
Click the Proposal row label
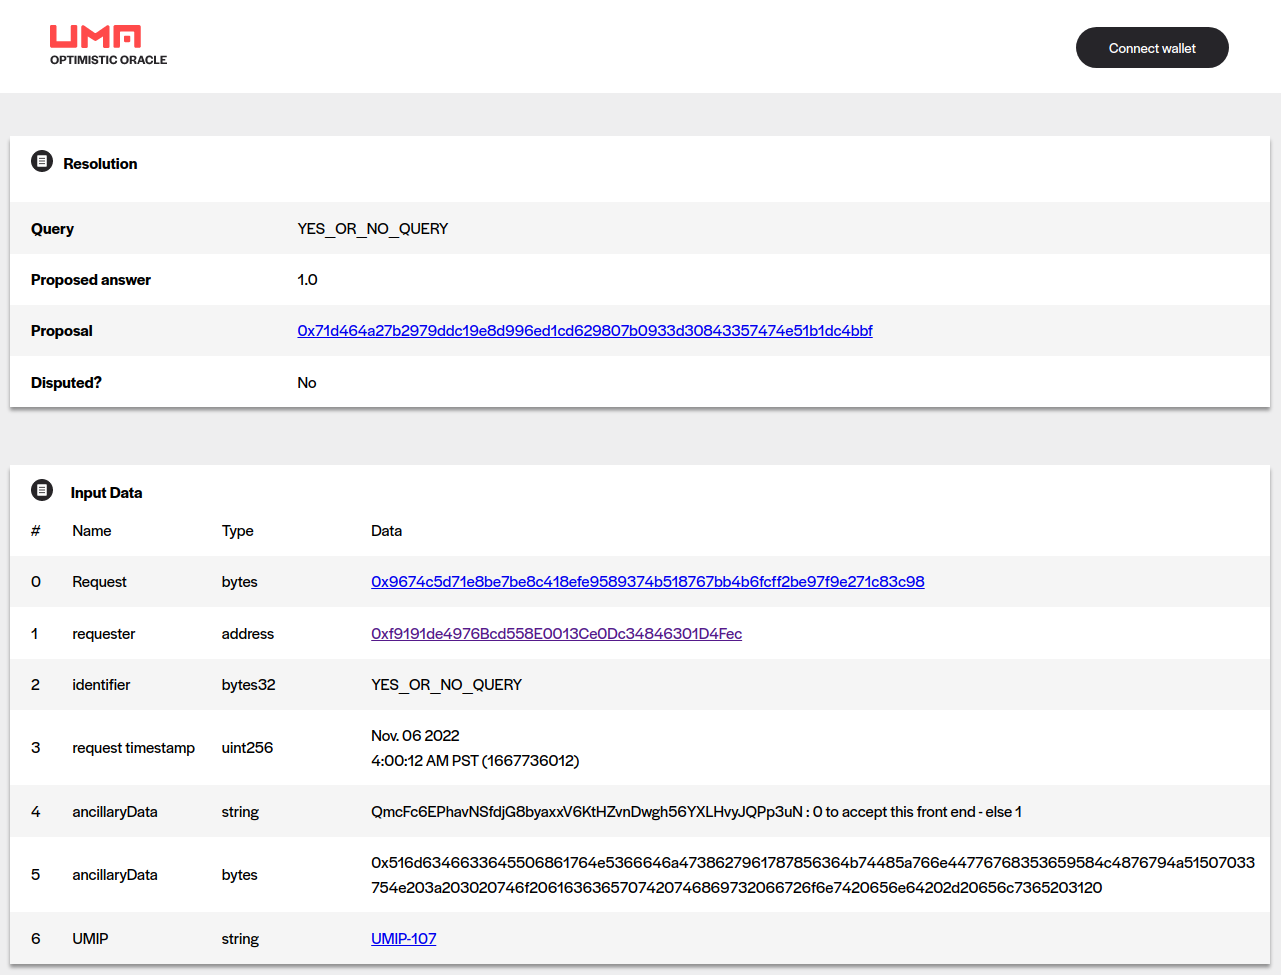coord(62,331)
